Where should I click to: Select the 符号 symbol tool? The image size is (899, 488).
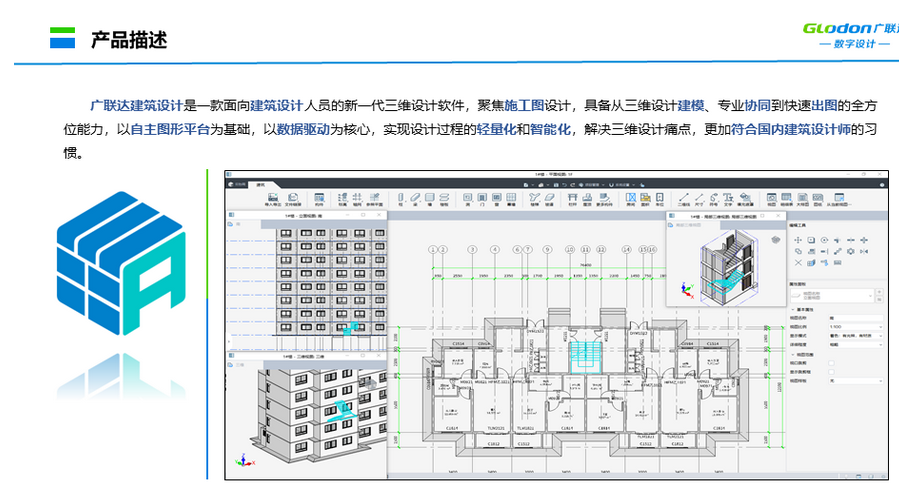pyautogui.click(x=714, y=200)
